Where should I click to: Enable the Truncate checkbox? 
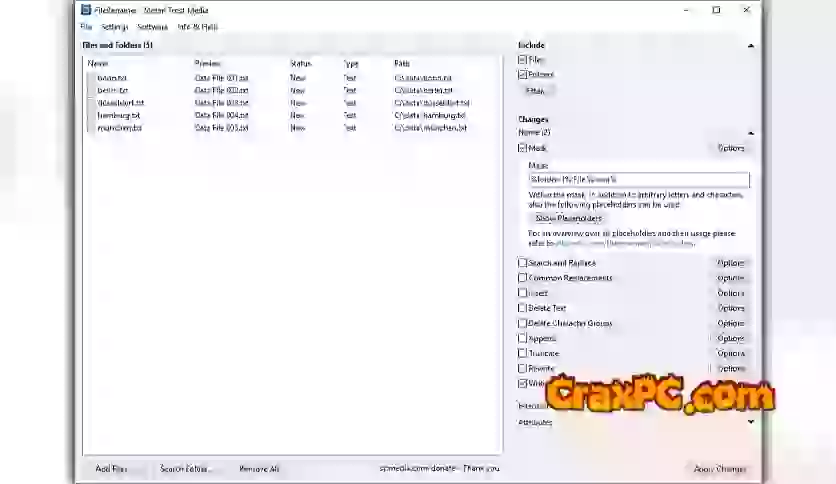(x=522, y=353)
